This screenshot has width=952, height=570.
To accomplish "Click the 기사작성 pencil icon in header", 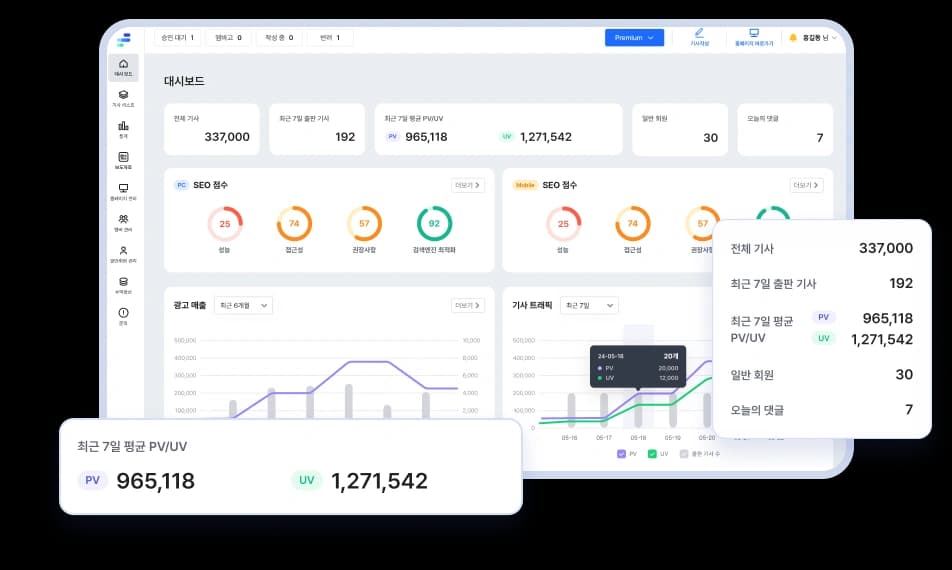I will pos(699,35).
